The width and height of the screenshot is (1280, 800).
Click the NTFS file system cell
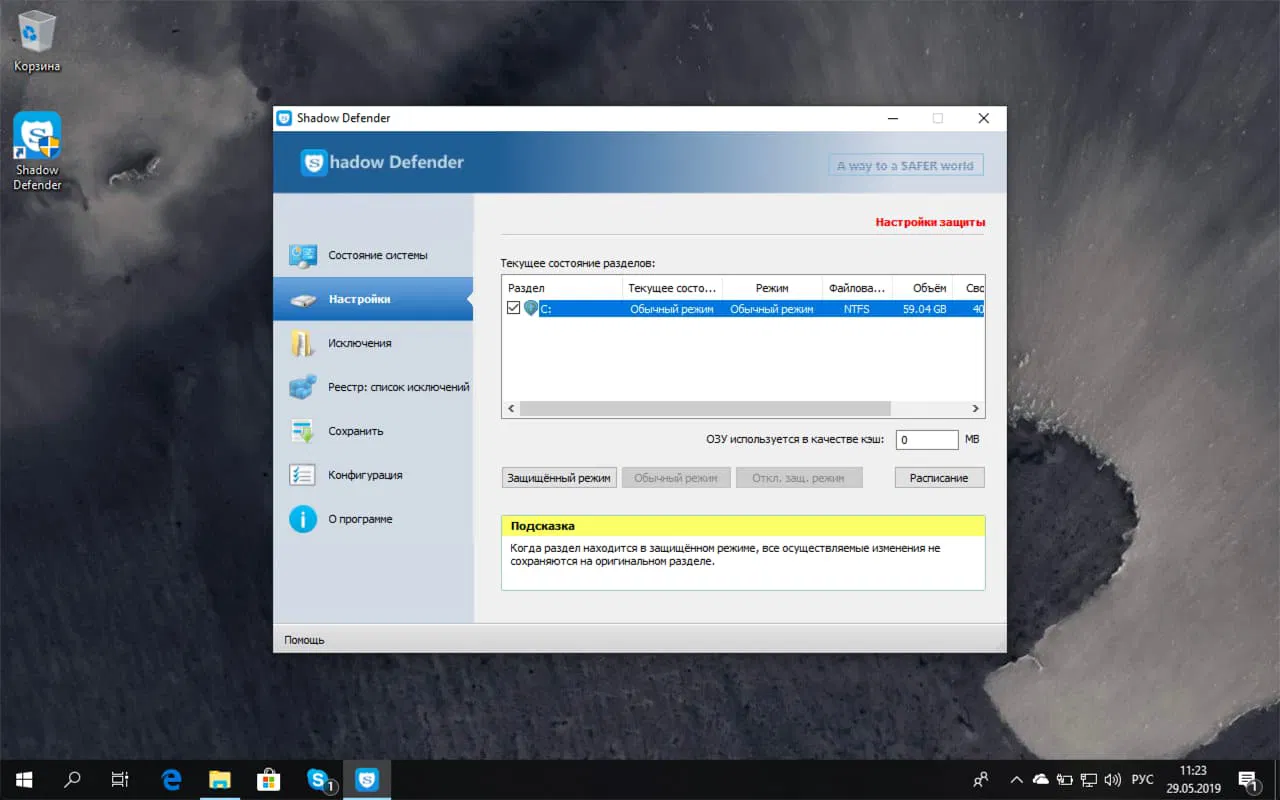pos(857,309)
